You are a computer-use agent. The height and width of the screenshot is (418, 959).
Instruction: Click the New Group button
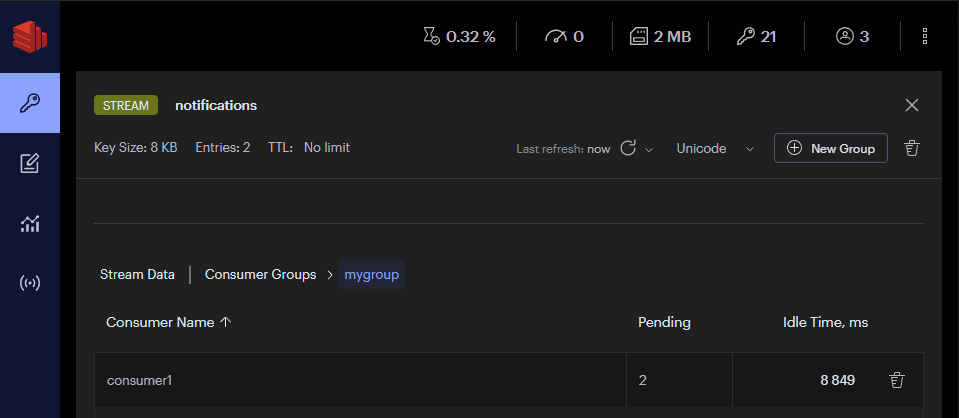pyautogui.click(x=830, y=148)
